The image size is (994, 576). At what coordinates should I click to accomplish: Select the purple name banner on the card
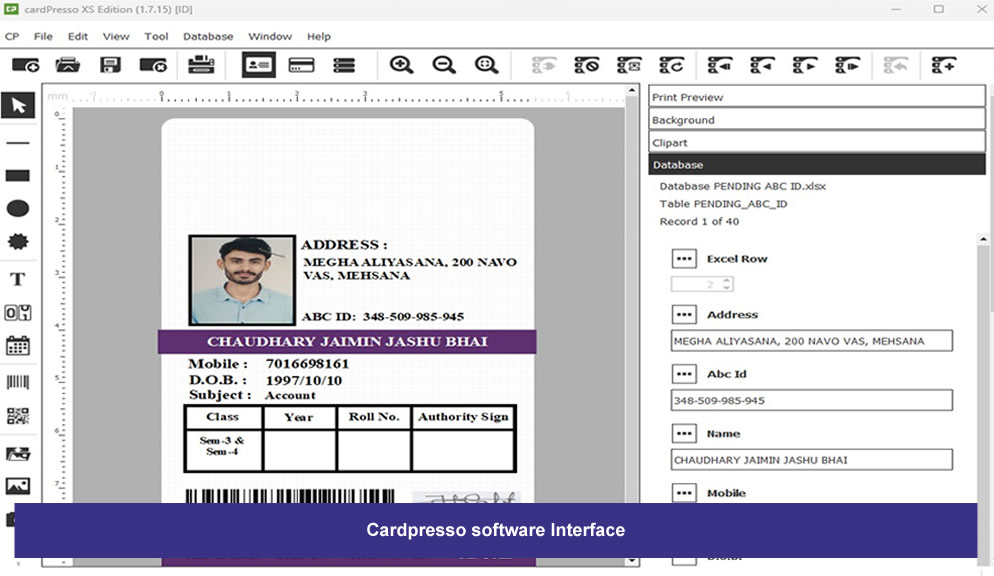click(x=347, y=342)
